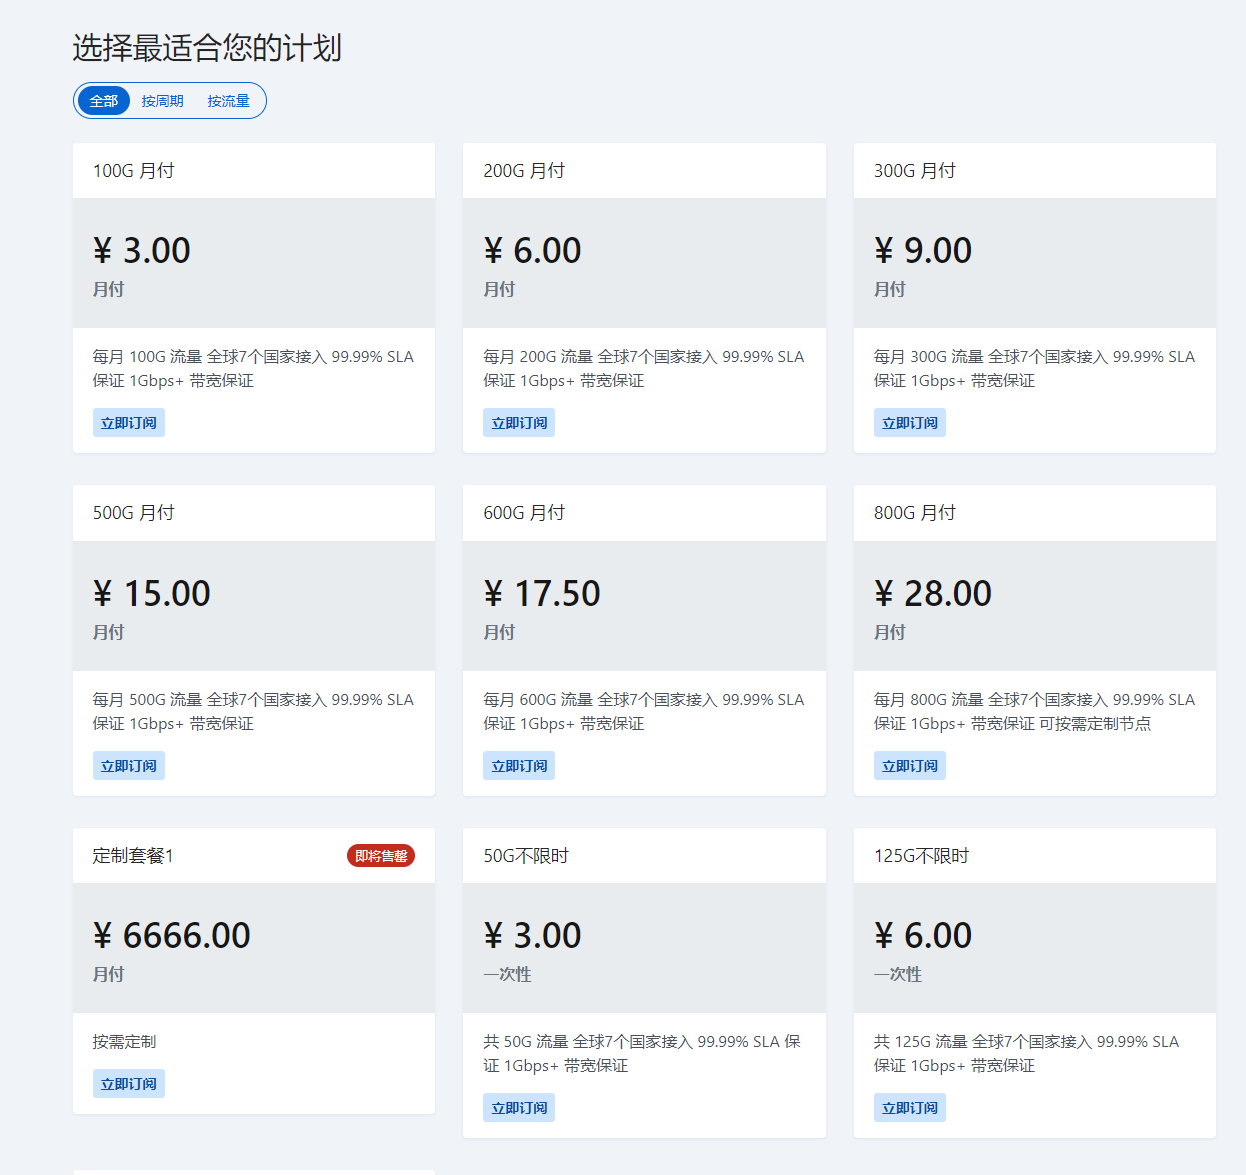Subscribe to the 300G 月付 plan

click(x=910, y=423)
